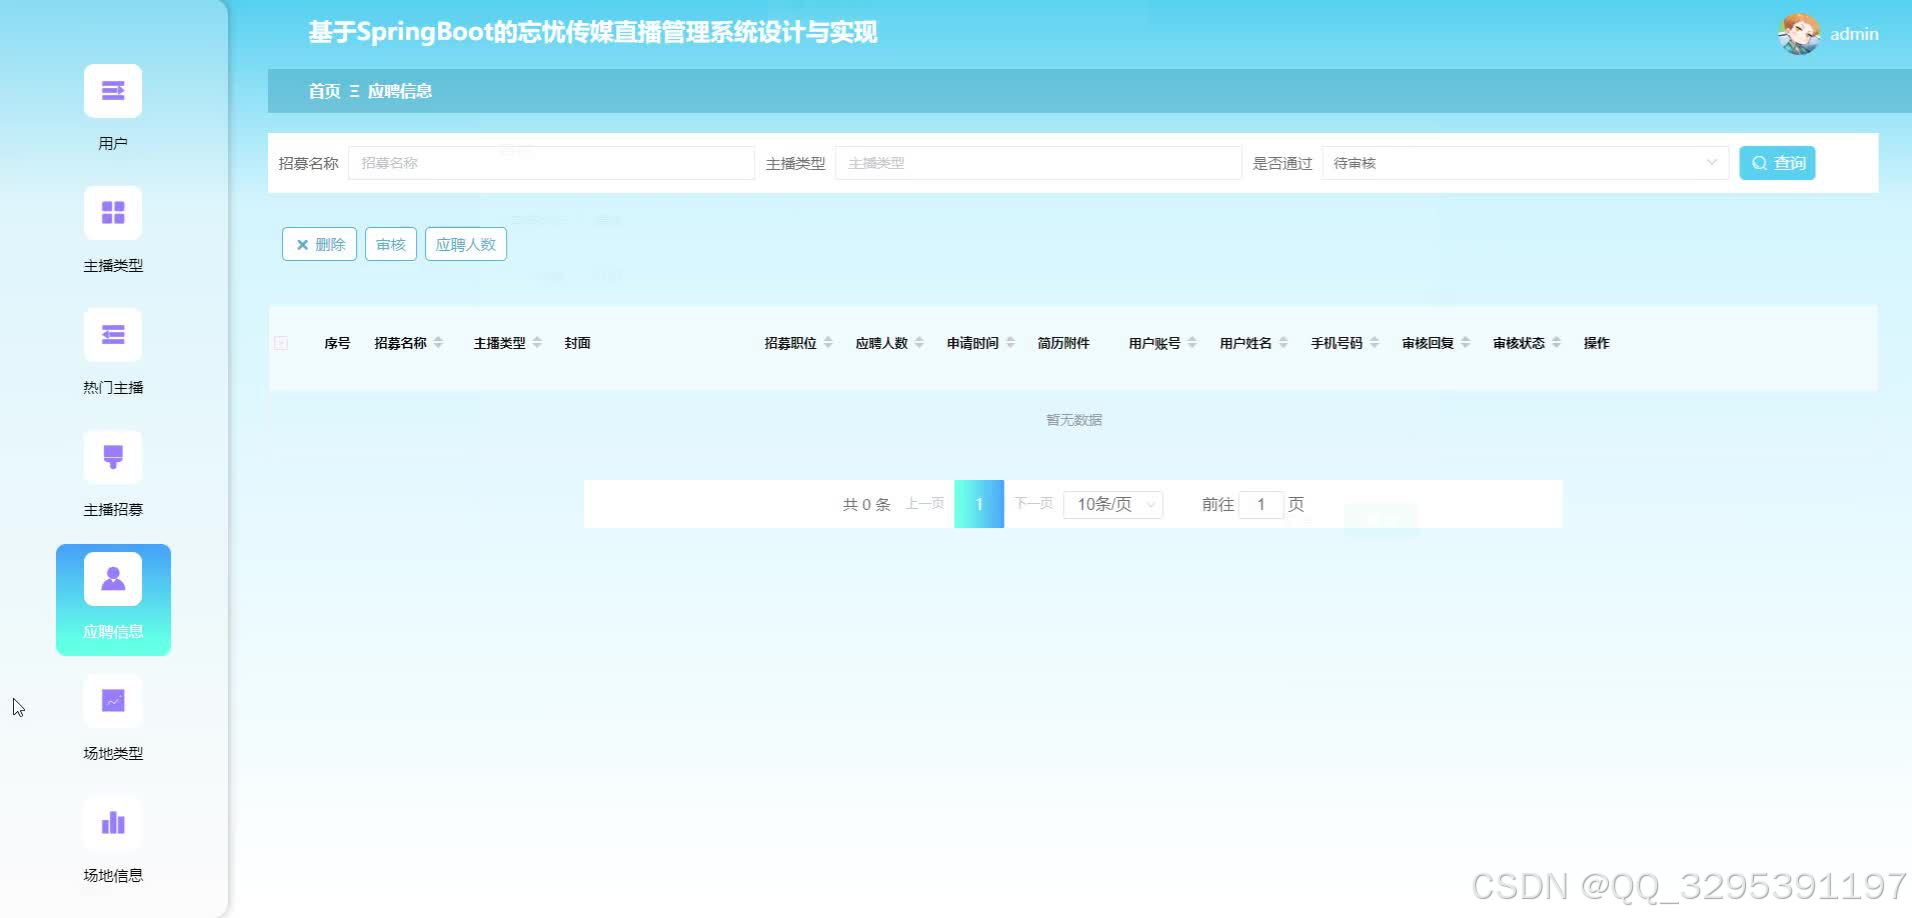Viewport: 1912px width, 918px height.
Task: Click the 查询 search button
Action: pyautogui.click(x=1777, y=162)
